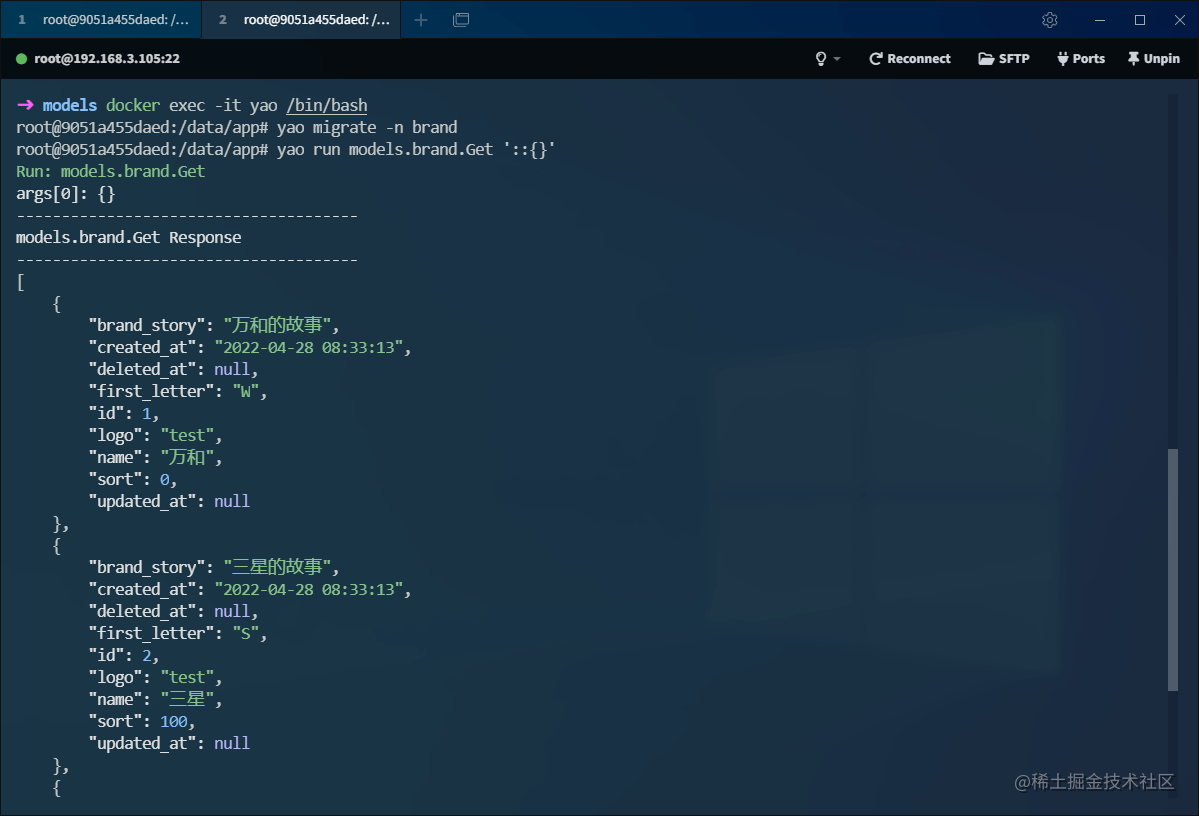Minimize the terminal window
1199x816 pixels.
tap(1100, 20)
